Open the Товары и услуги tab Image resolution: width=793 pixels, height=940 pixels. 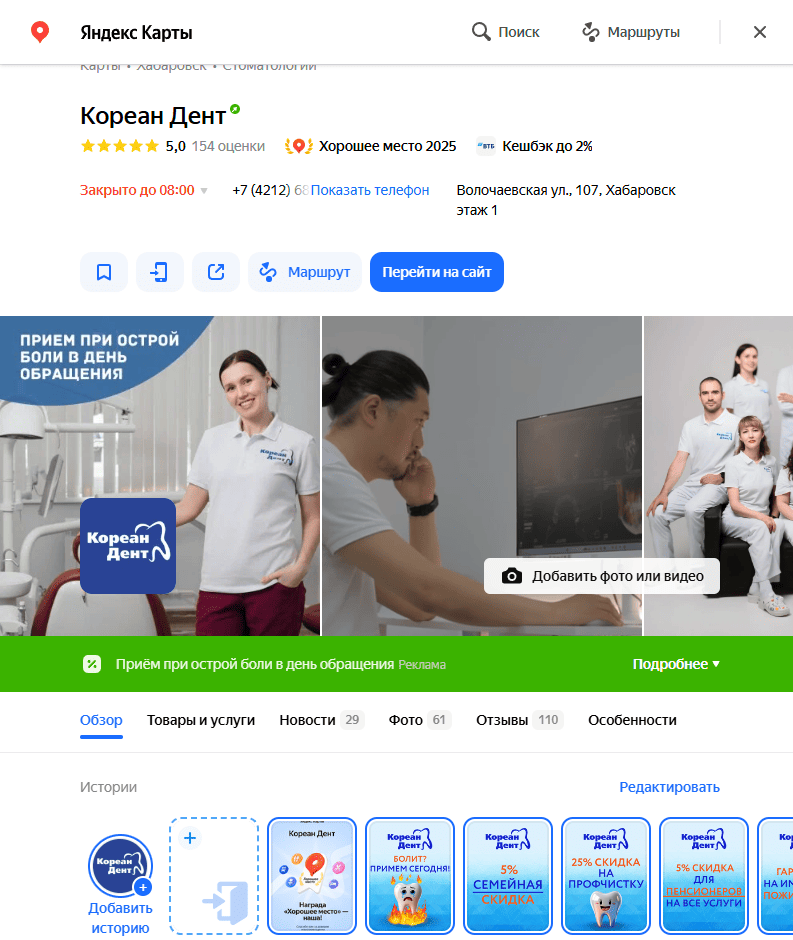(x=201, y=720)
